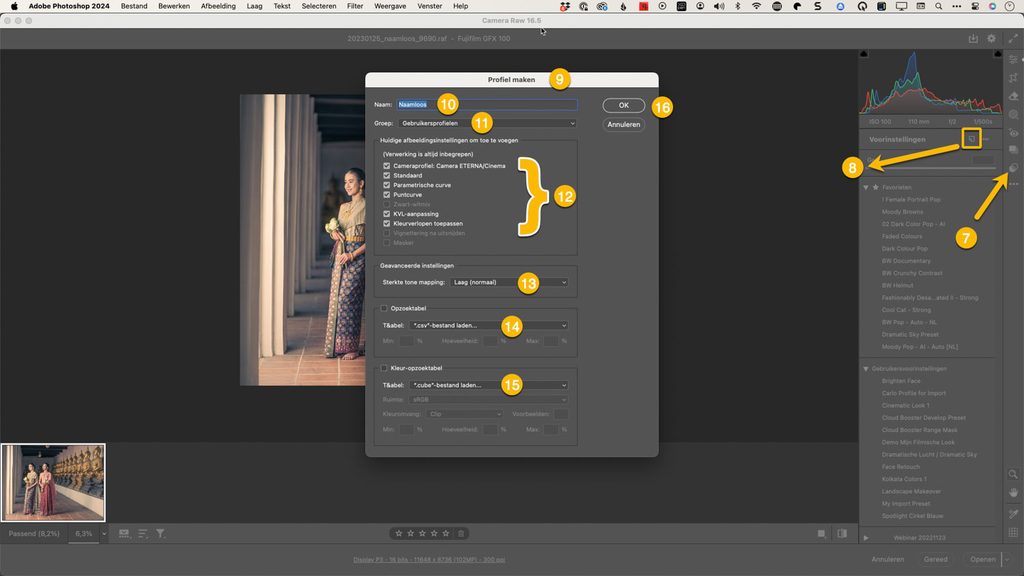Open the Snapshots panel icon
The image size is (1024, 576).
(x=1013, y=150)
